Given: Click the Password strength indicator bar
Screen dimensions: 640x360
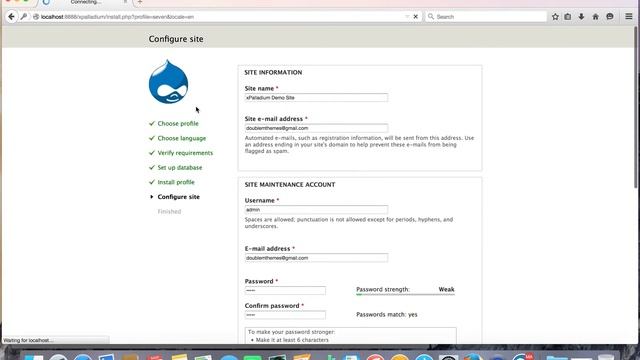Looking at the screenshot, I should [x=405, y=294].
